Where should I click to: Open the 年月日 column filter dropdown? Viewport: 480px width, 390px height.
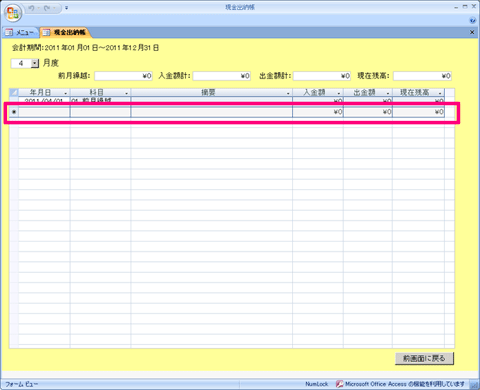click(65, 93)
